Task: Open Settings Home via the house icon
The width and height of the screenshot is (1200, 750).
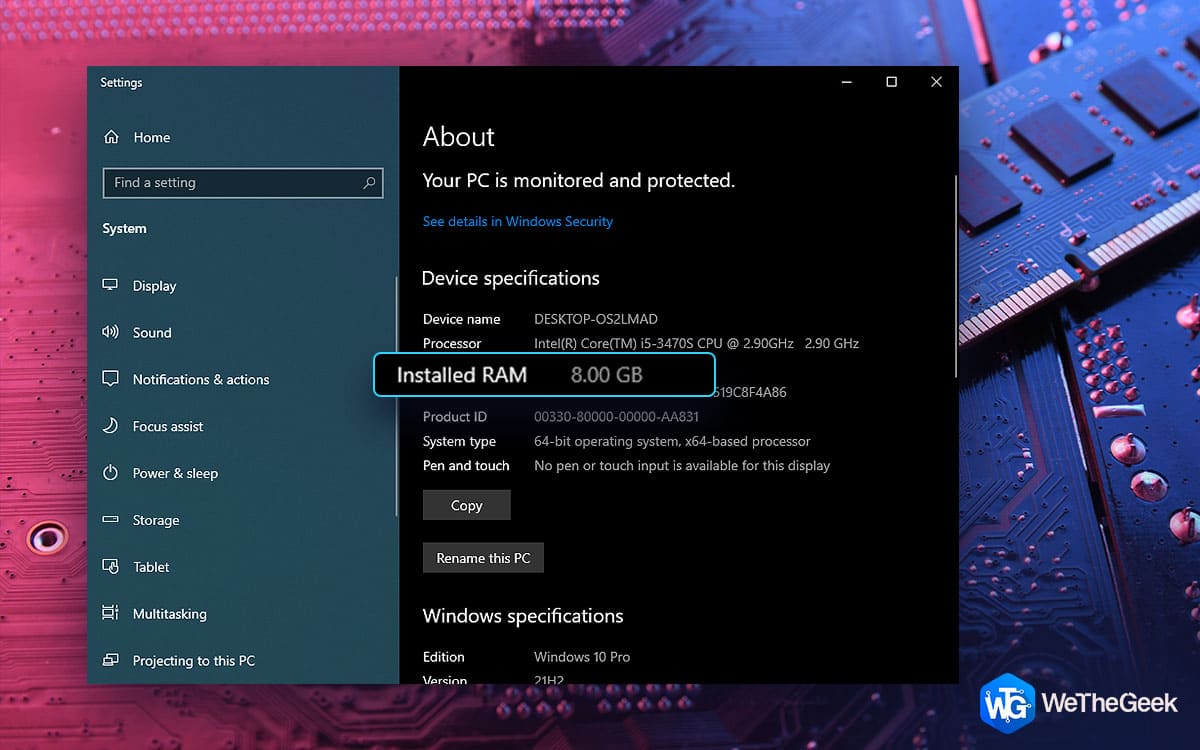Action: click(111, 138)
